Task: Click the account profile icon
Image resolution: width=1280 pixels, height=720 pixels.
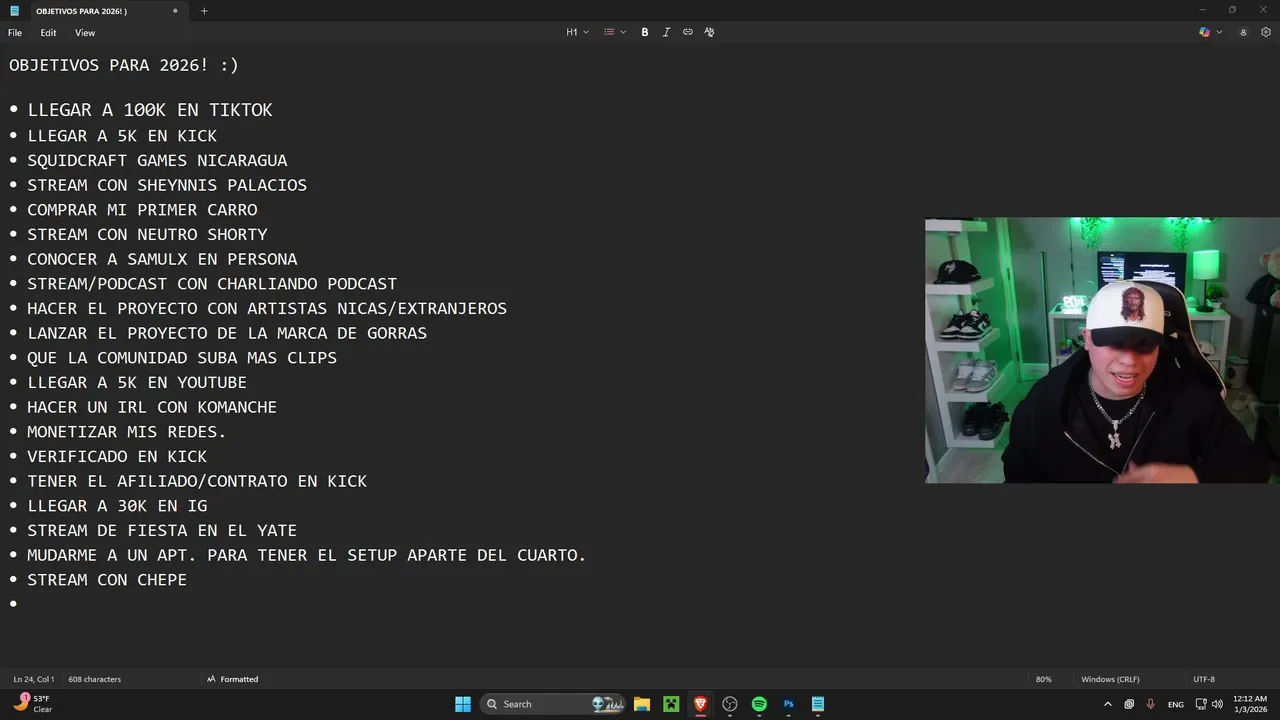Action: (1243, 32)
